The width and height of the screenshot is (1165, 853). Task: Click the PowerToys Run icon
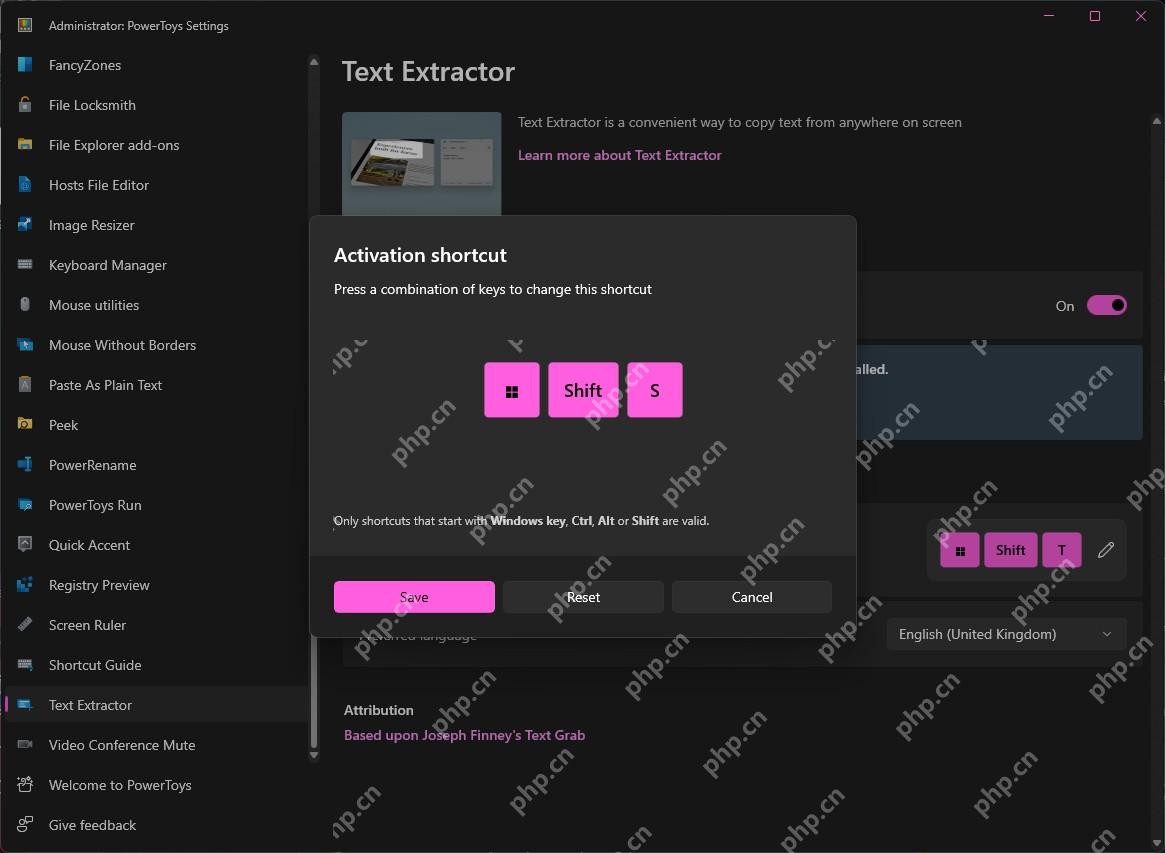tap(25, 505)
